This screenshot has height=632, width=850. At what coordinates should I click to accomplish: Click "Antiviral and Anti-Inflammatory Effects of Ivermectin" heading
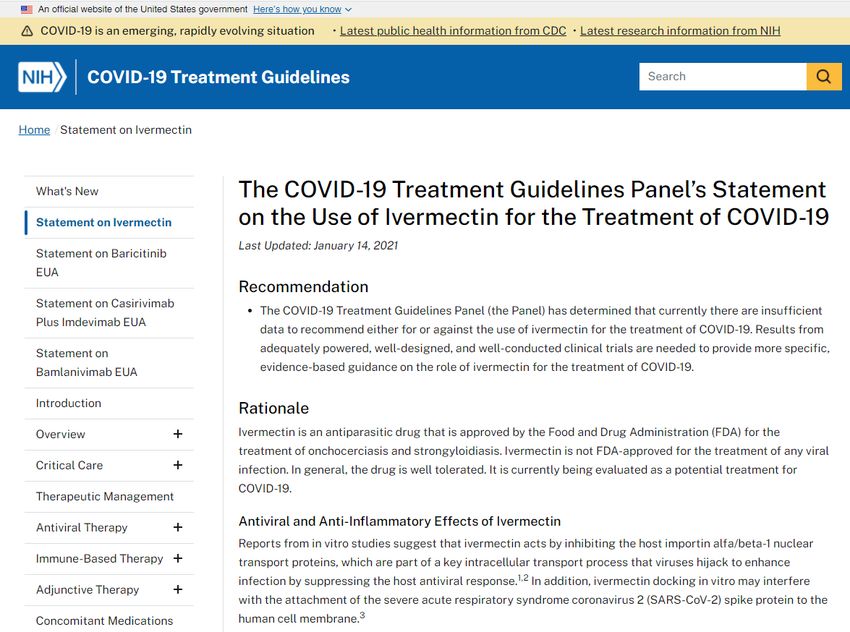click(400, 521)
